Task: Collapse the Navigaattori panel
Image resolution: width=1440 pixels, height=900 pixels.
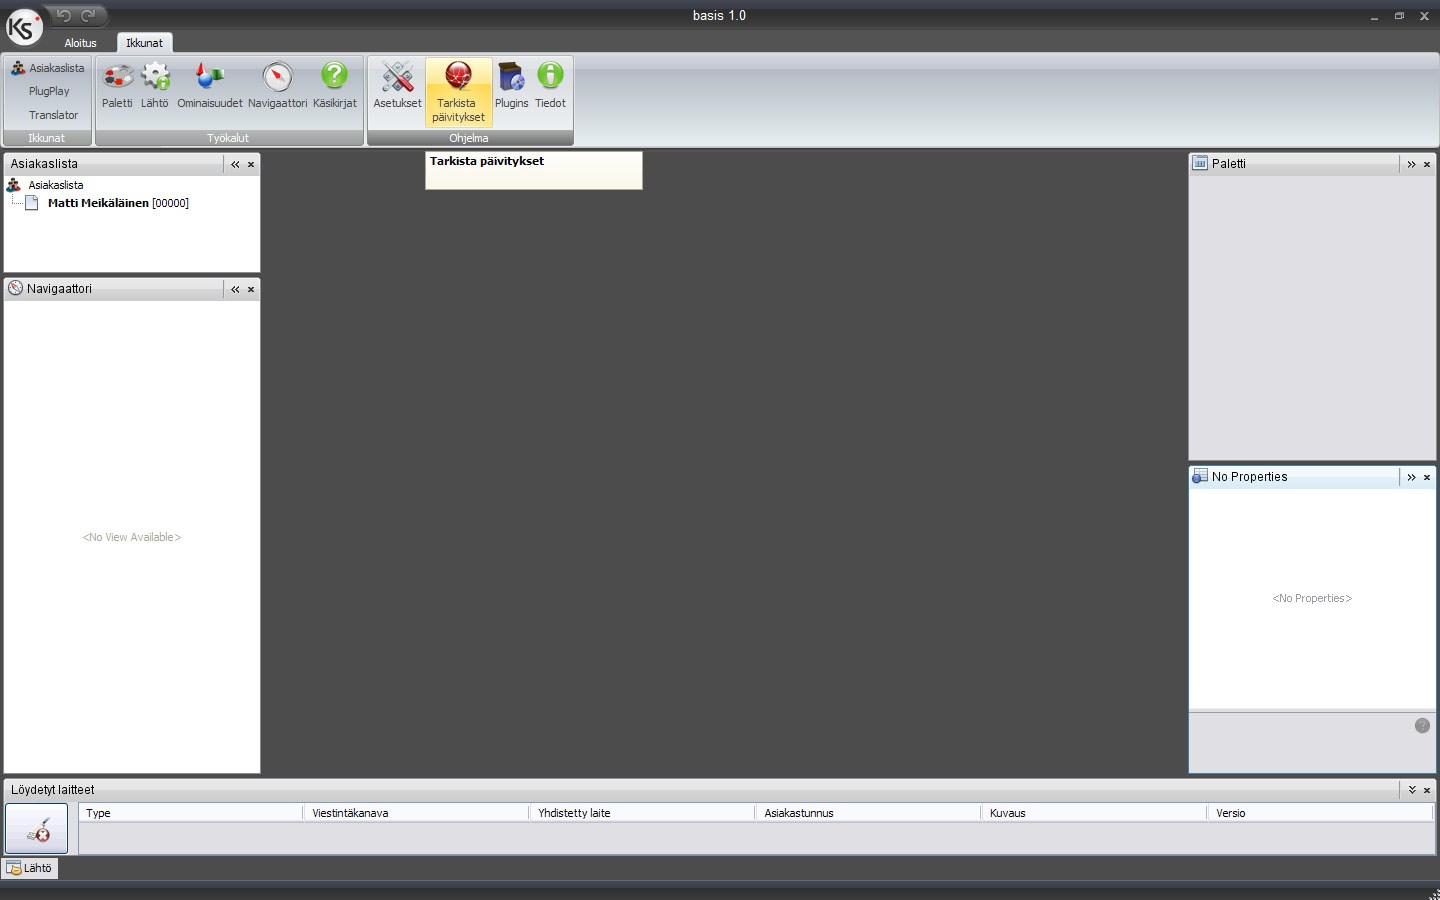Action: 235,289
